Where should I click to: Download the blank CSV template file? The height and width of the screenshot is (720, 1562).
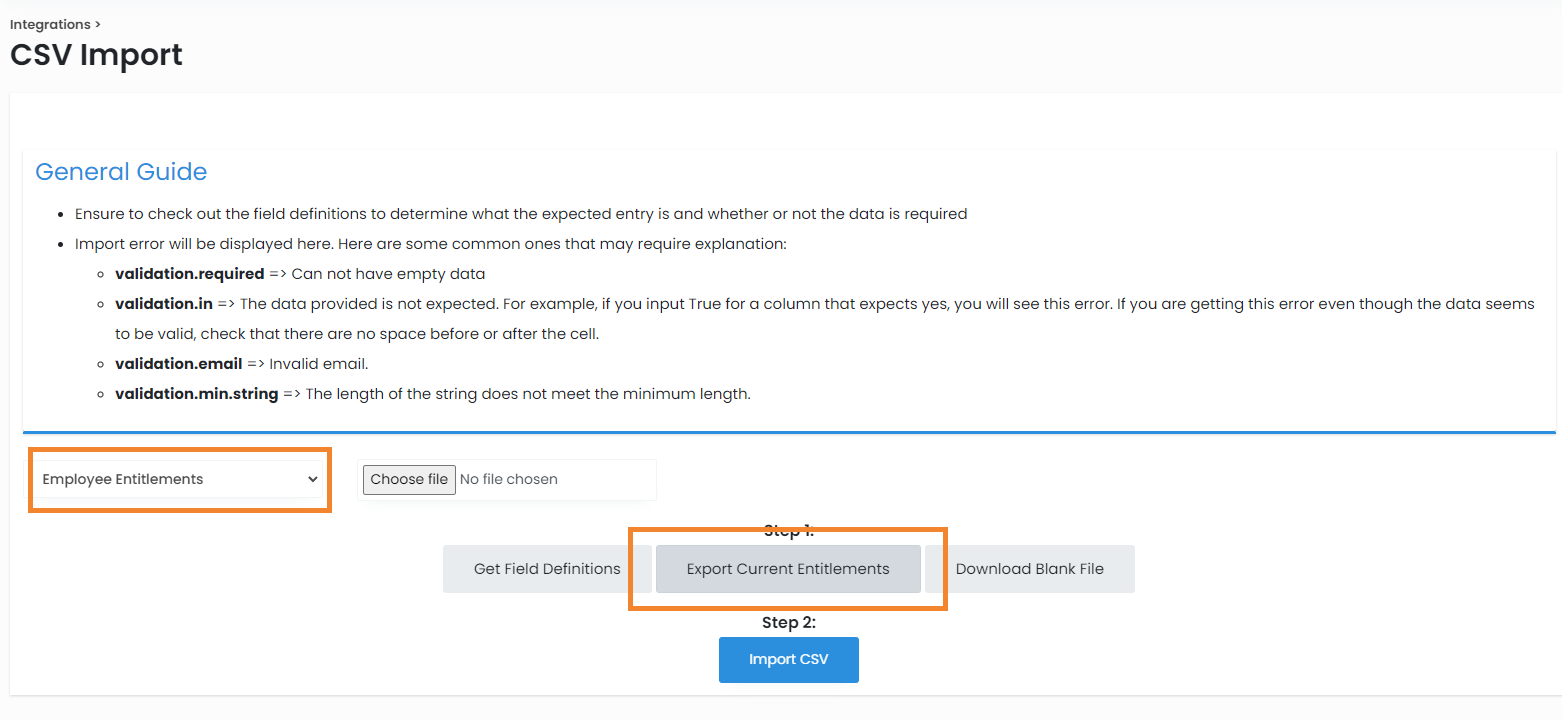[1029, 569]
